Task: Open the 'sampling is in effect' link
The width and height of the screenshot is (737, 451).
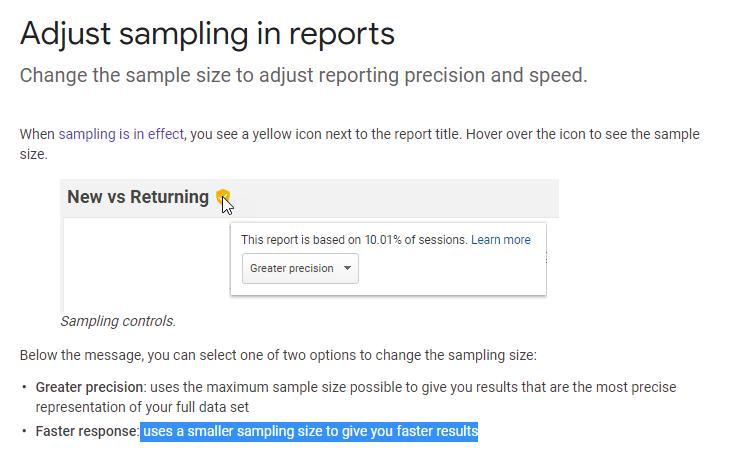Action: [x=121, y=134]
